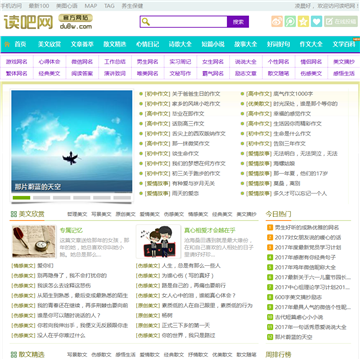Click the 美文欣赏 section grid icon
The height and width of the screenshot is (360, 360).
click(14, 214)
